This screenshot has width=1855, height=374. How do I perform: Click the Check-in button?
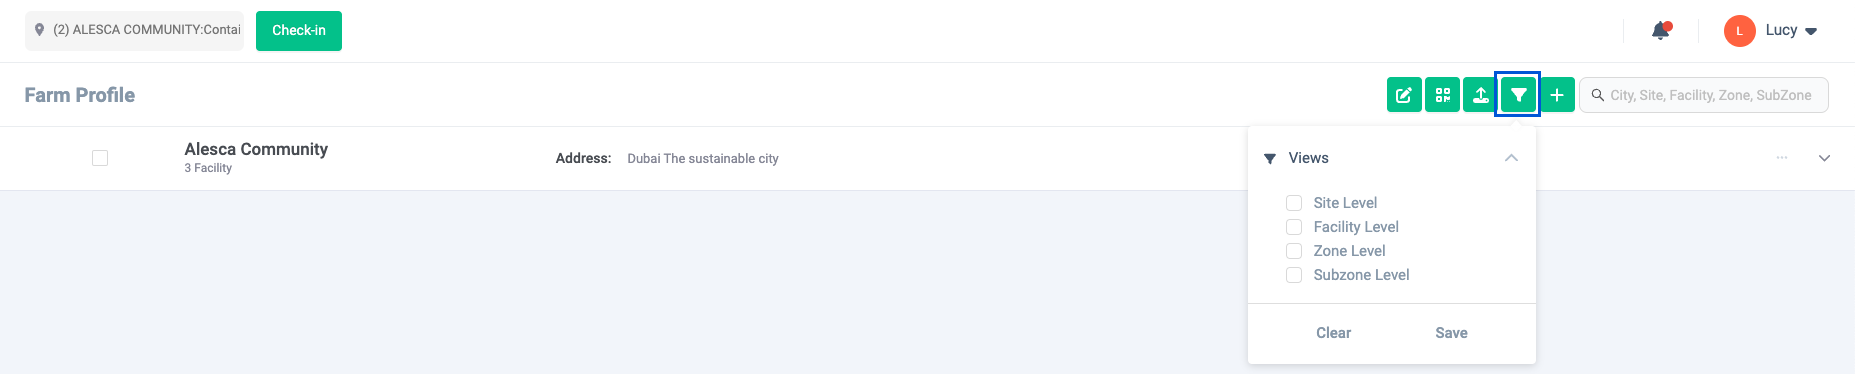coord(299,31)
